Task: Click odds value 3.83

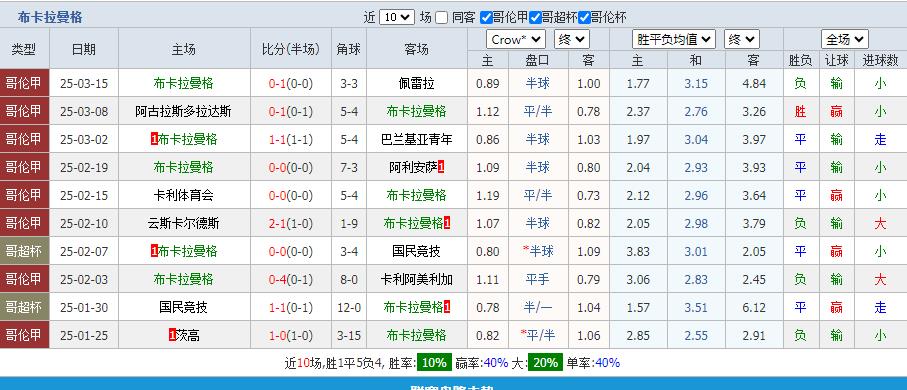Action: click(x=638, y=252)
